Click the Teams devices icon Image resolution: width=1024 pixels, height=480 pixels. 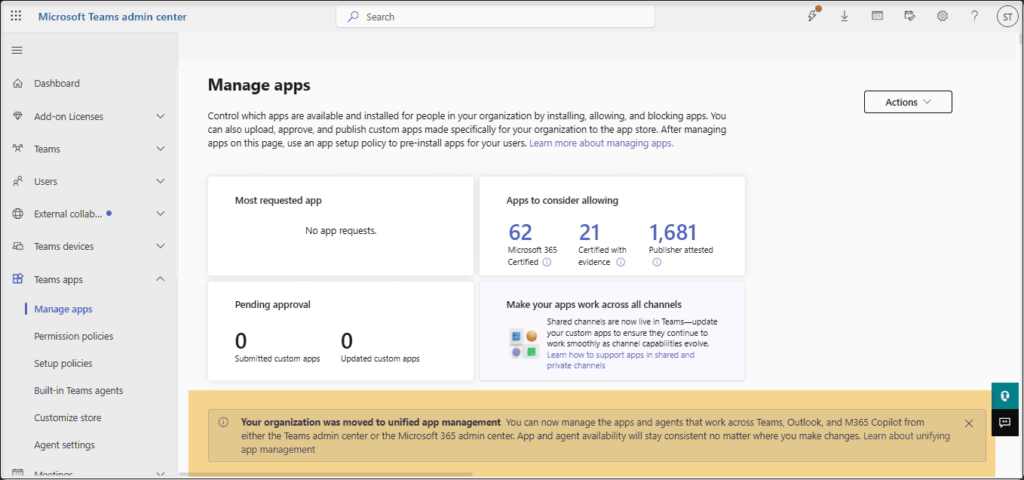pos(18,247)
